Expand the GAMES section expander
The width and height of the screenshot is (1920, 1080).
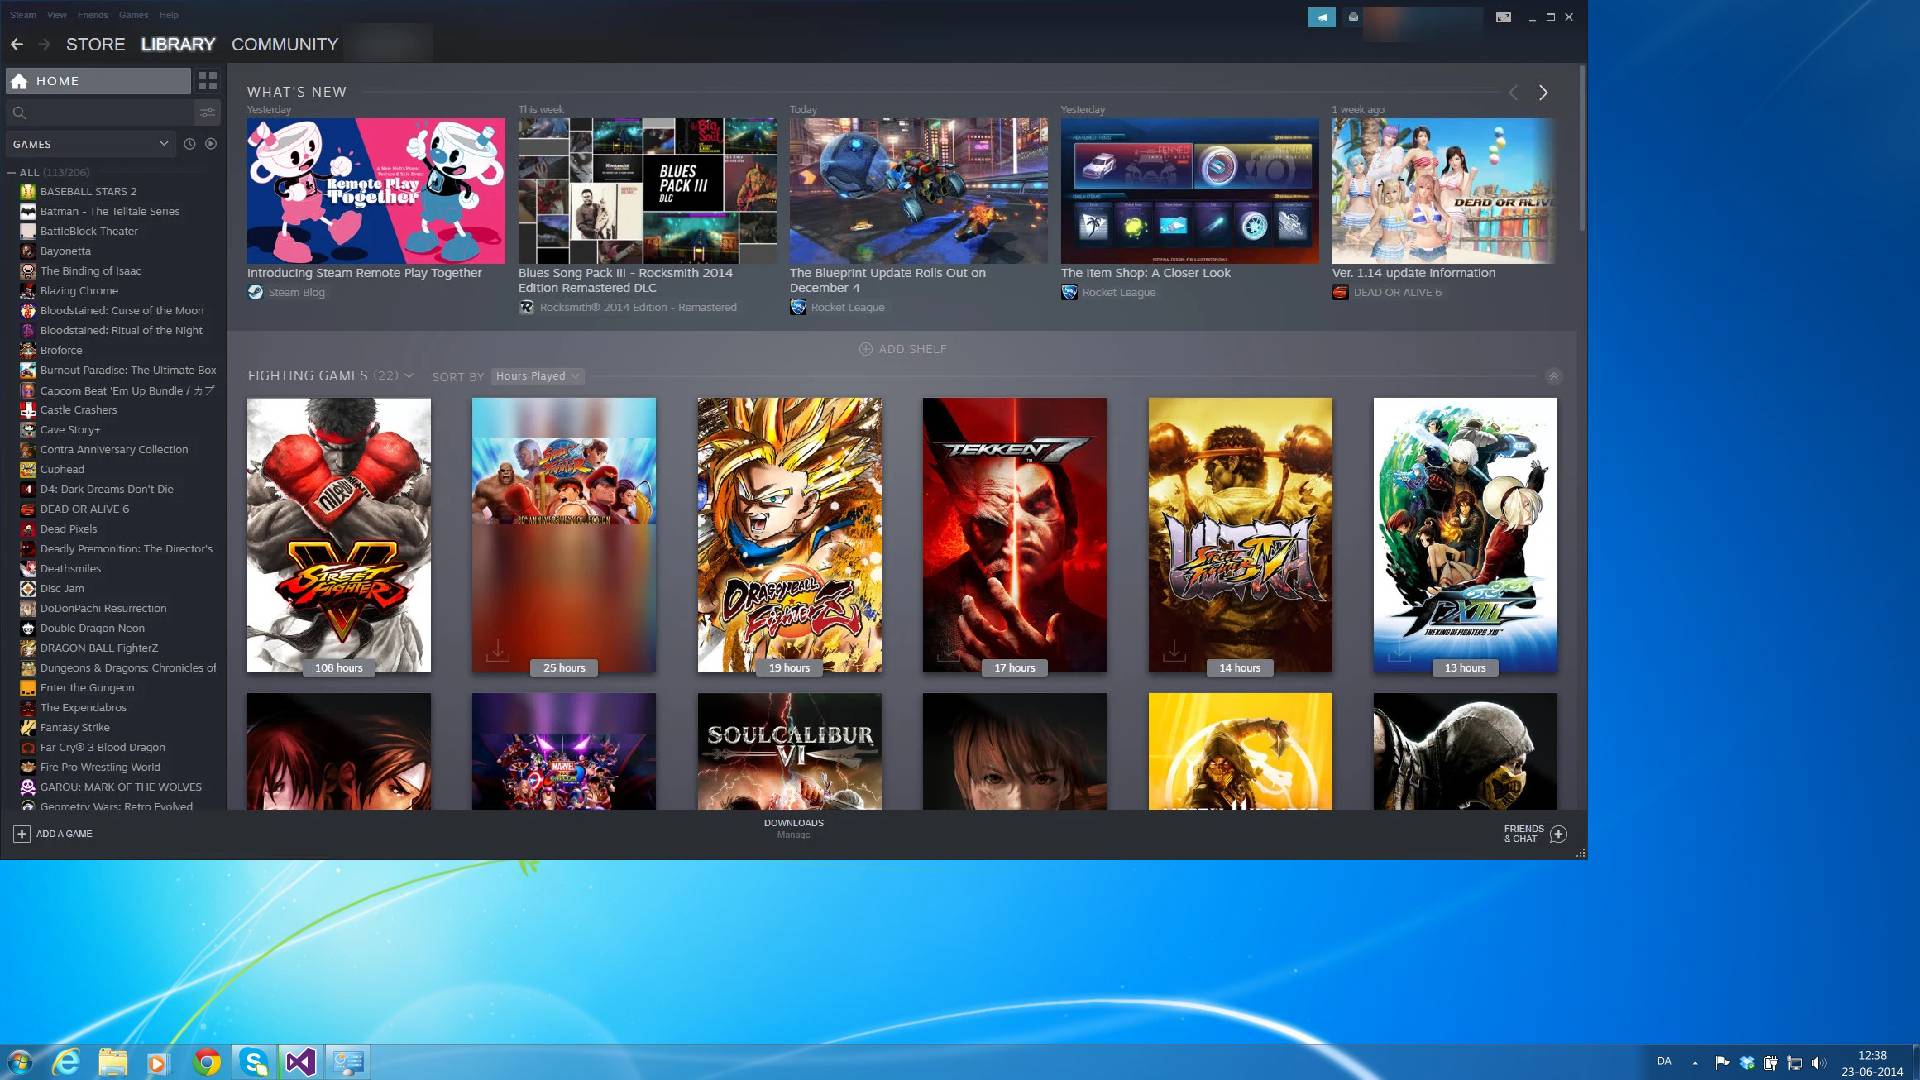coord(162,144)
